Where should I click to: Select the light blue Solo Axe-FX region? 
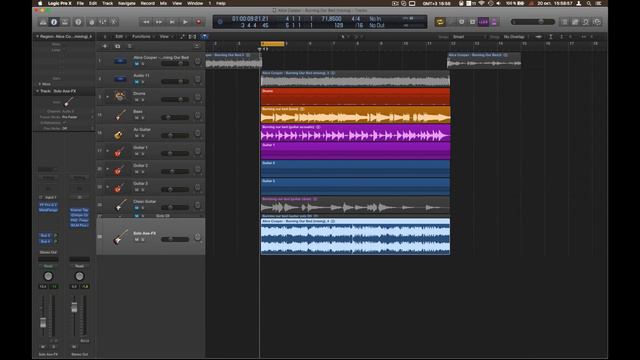point(355,236)
